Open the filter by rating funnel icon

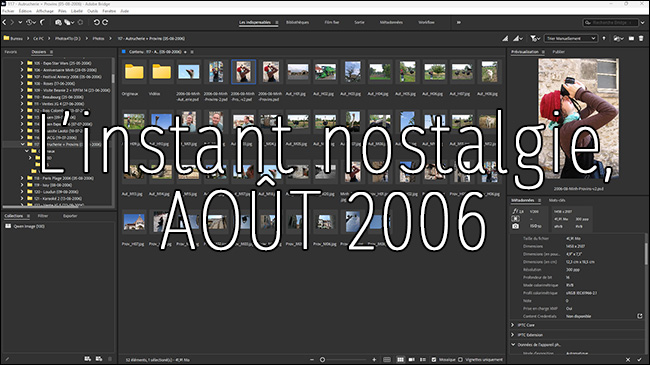click(534, 39)
